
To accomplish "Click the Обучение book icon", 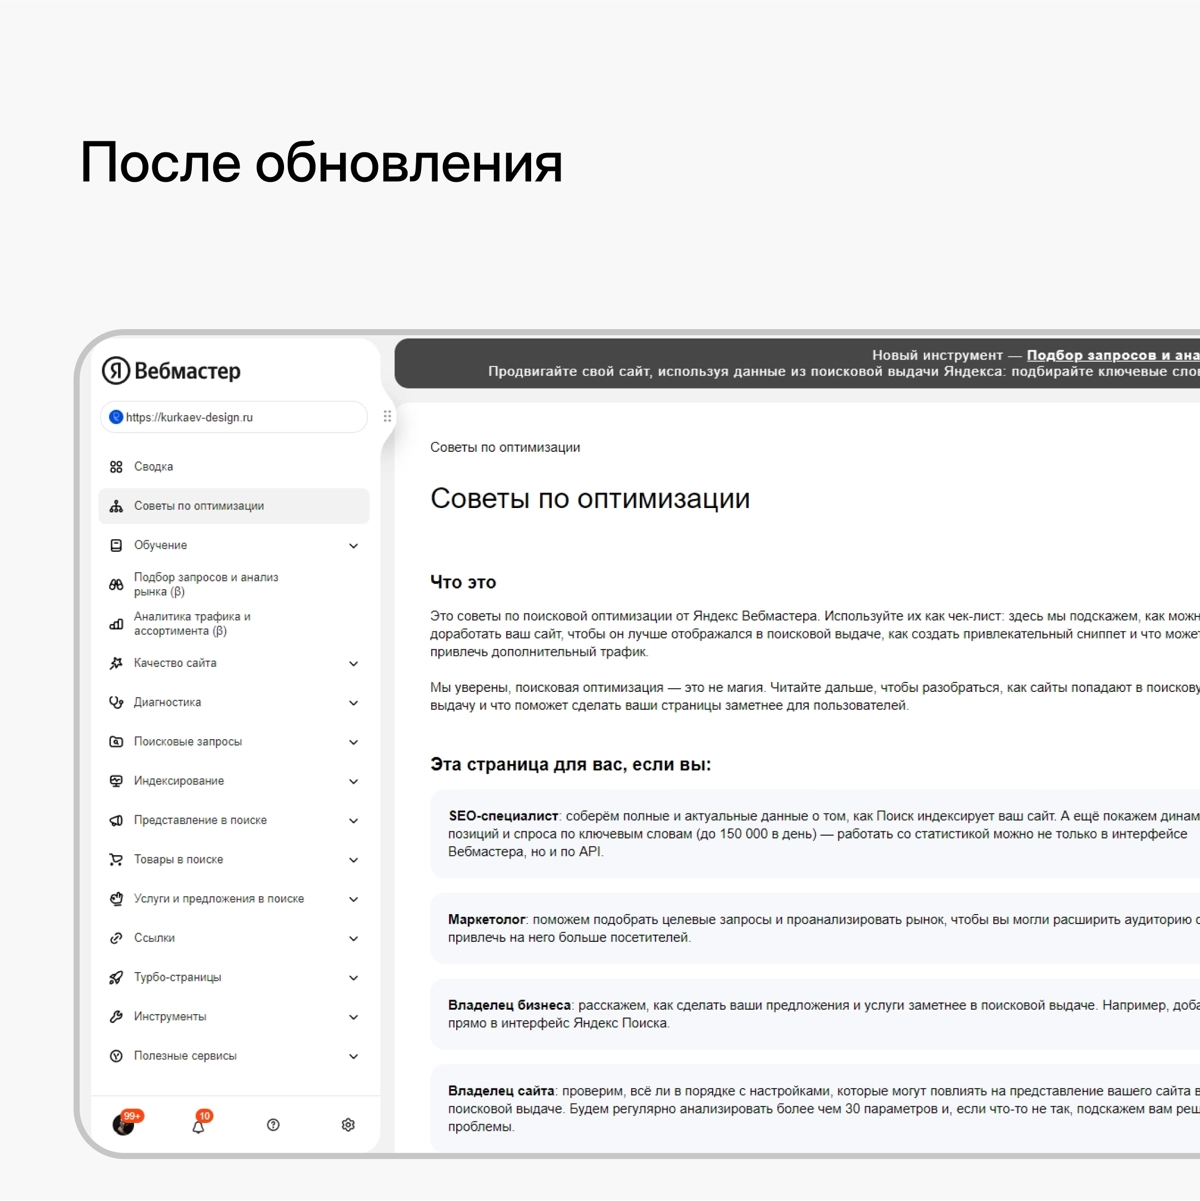I will (x=116, y=545).
